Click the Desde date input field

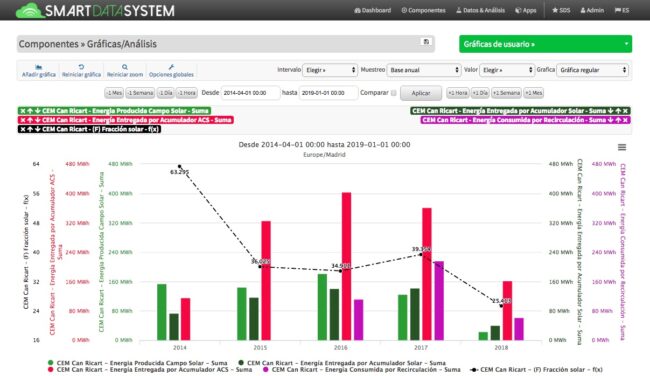(250, 93)
